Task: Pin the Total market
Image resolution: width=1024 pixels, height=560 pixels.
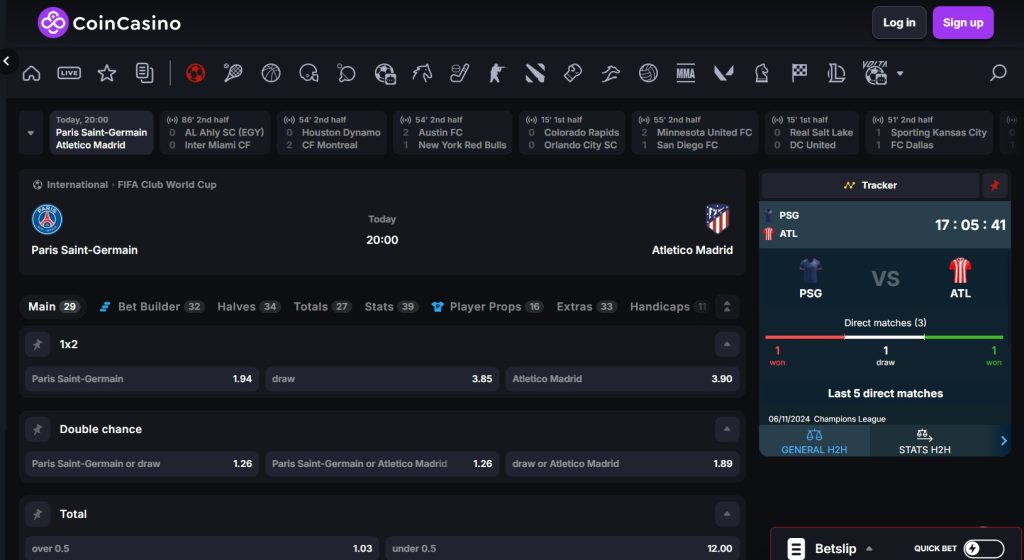Action: [x=37, y=514]
